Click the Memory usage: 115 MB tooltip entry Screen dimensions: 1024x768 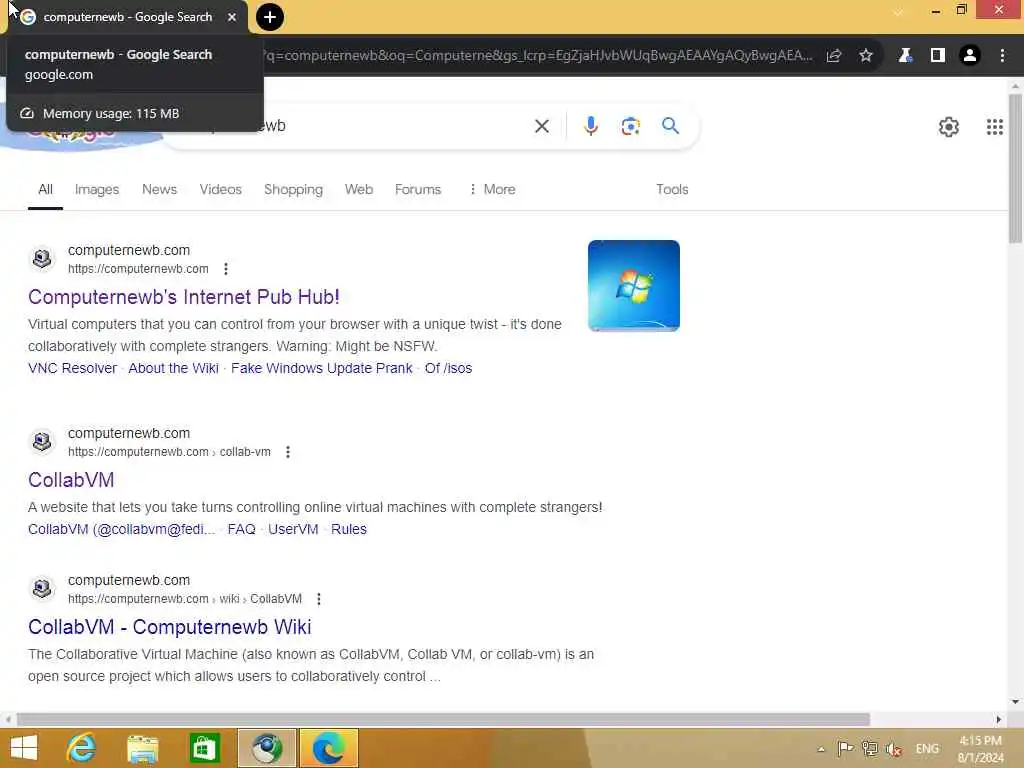click(x=135, y=113)
